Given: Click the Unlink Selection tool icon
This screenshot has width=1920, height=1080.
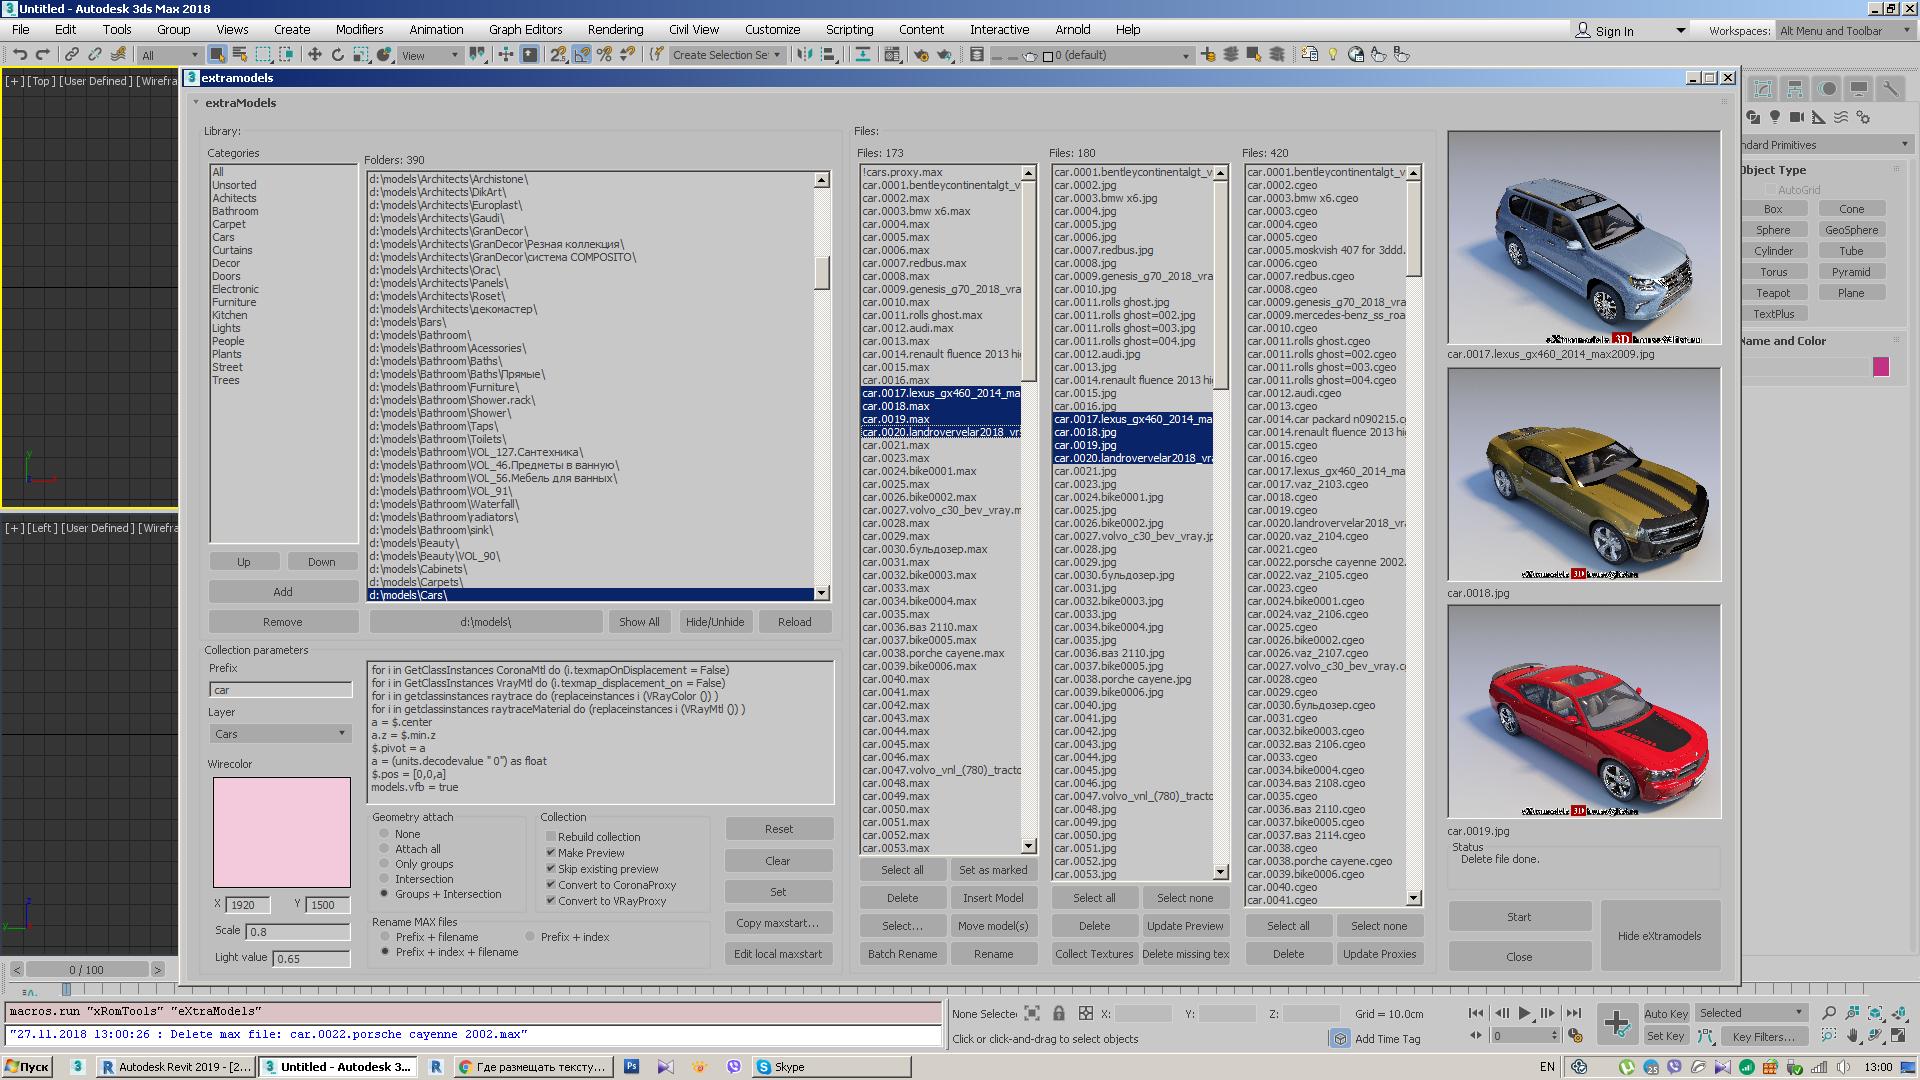Looking at the screenshot, I should tap(95, 55).
